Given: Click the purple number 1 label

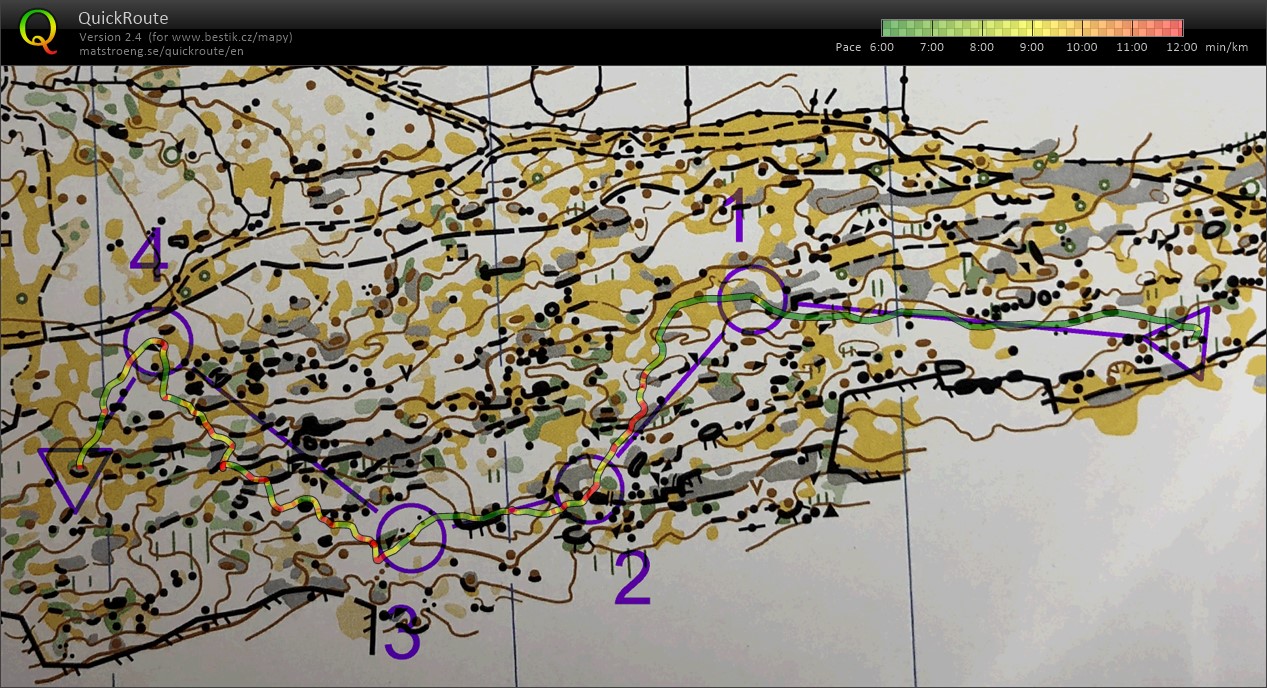Looking at the screenshot, I should [738, 220].
